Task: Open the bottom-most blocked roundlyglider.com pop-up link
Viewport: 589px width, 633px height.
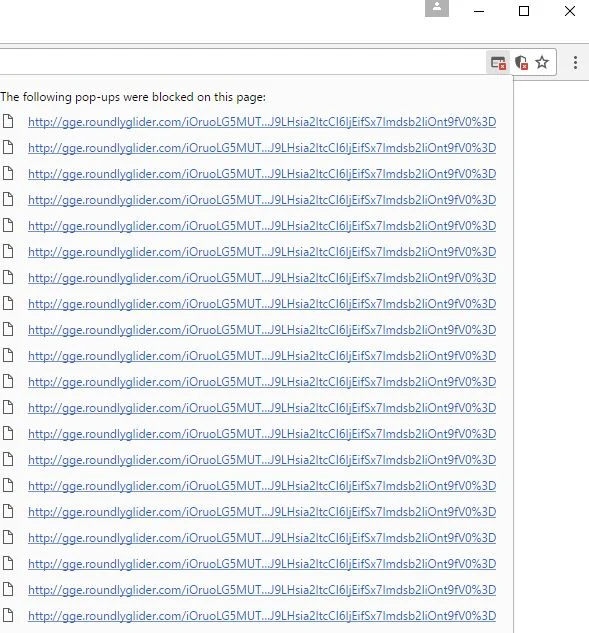Action: (x=262, y=616)
